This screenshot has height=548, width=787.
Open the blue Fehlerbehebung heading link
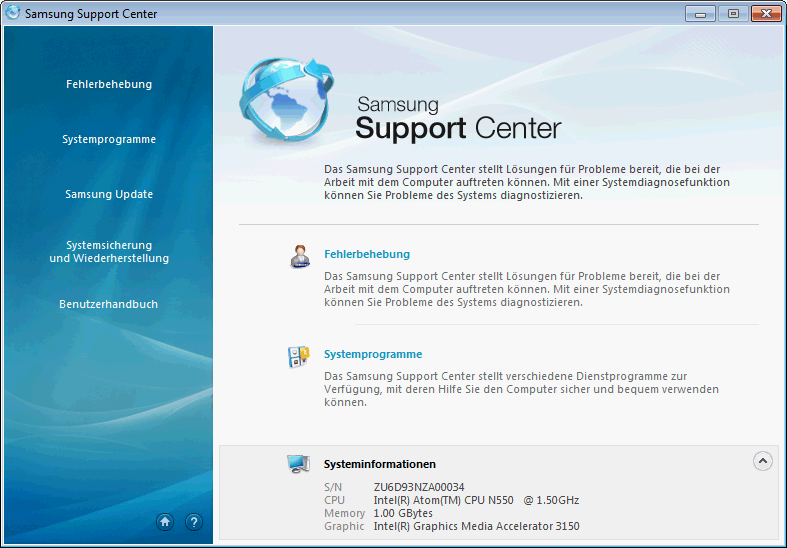tap(367, 254)
